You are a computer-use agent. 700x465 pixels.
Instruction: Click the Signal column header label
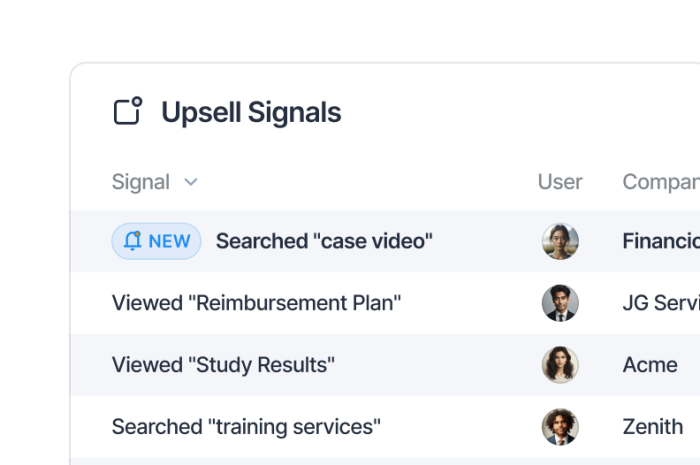click(141, 182)
